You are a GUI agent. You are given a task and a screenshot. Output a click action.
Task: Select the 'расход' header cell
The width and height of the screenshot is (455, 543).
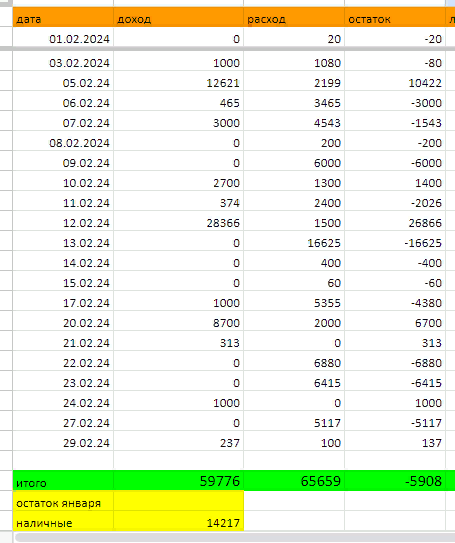point(294,17)
